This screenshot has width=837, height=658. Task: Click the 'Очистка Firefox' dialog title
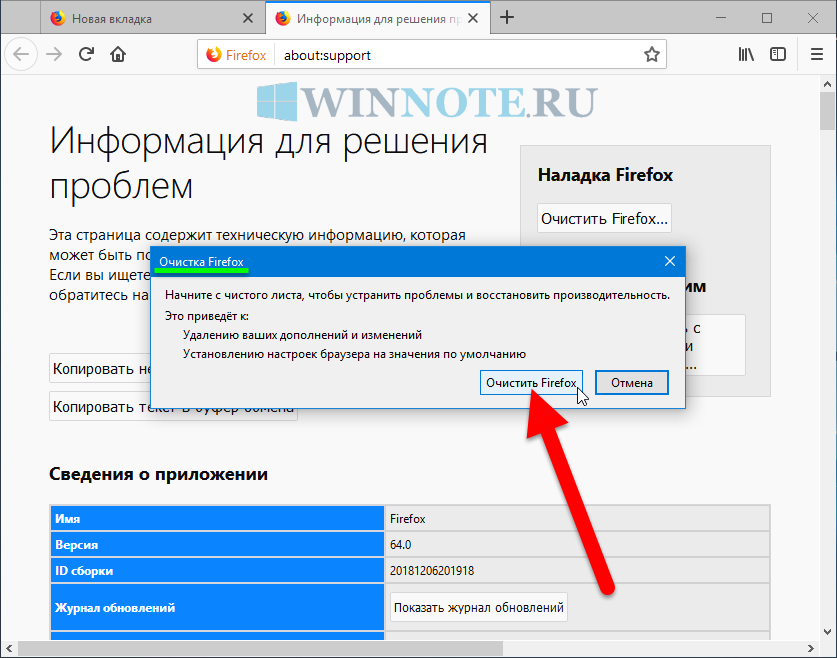pos(201,262)
